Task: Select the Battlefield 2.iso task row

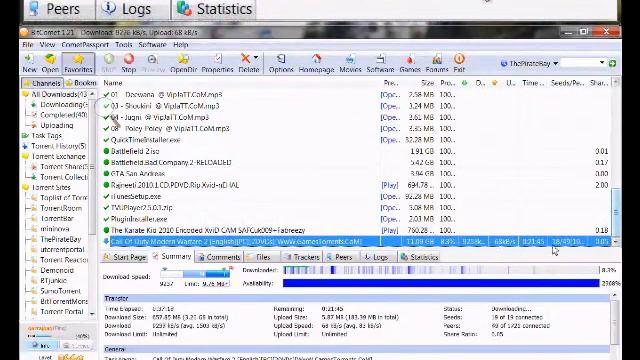Action: pyautogui.click(x=356, y=151)
